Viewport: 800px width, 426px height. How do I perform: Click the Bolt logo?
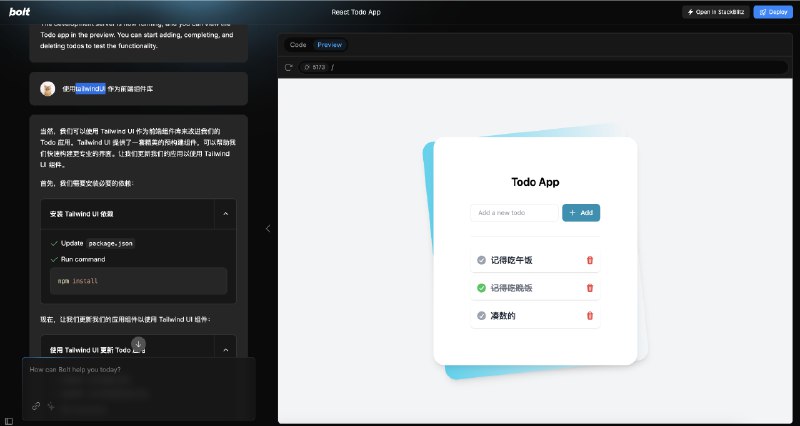coord(19,12)
